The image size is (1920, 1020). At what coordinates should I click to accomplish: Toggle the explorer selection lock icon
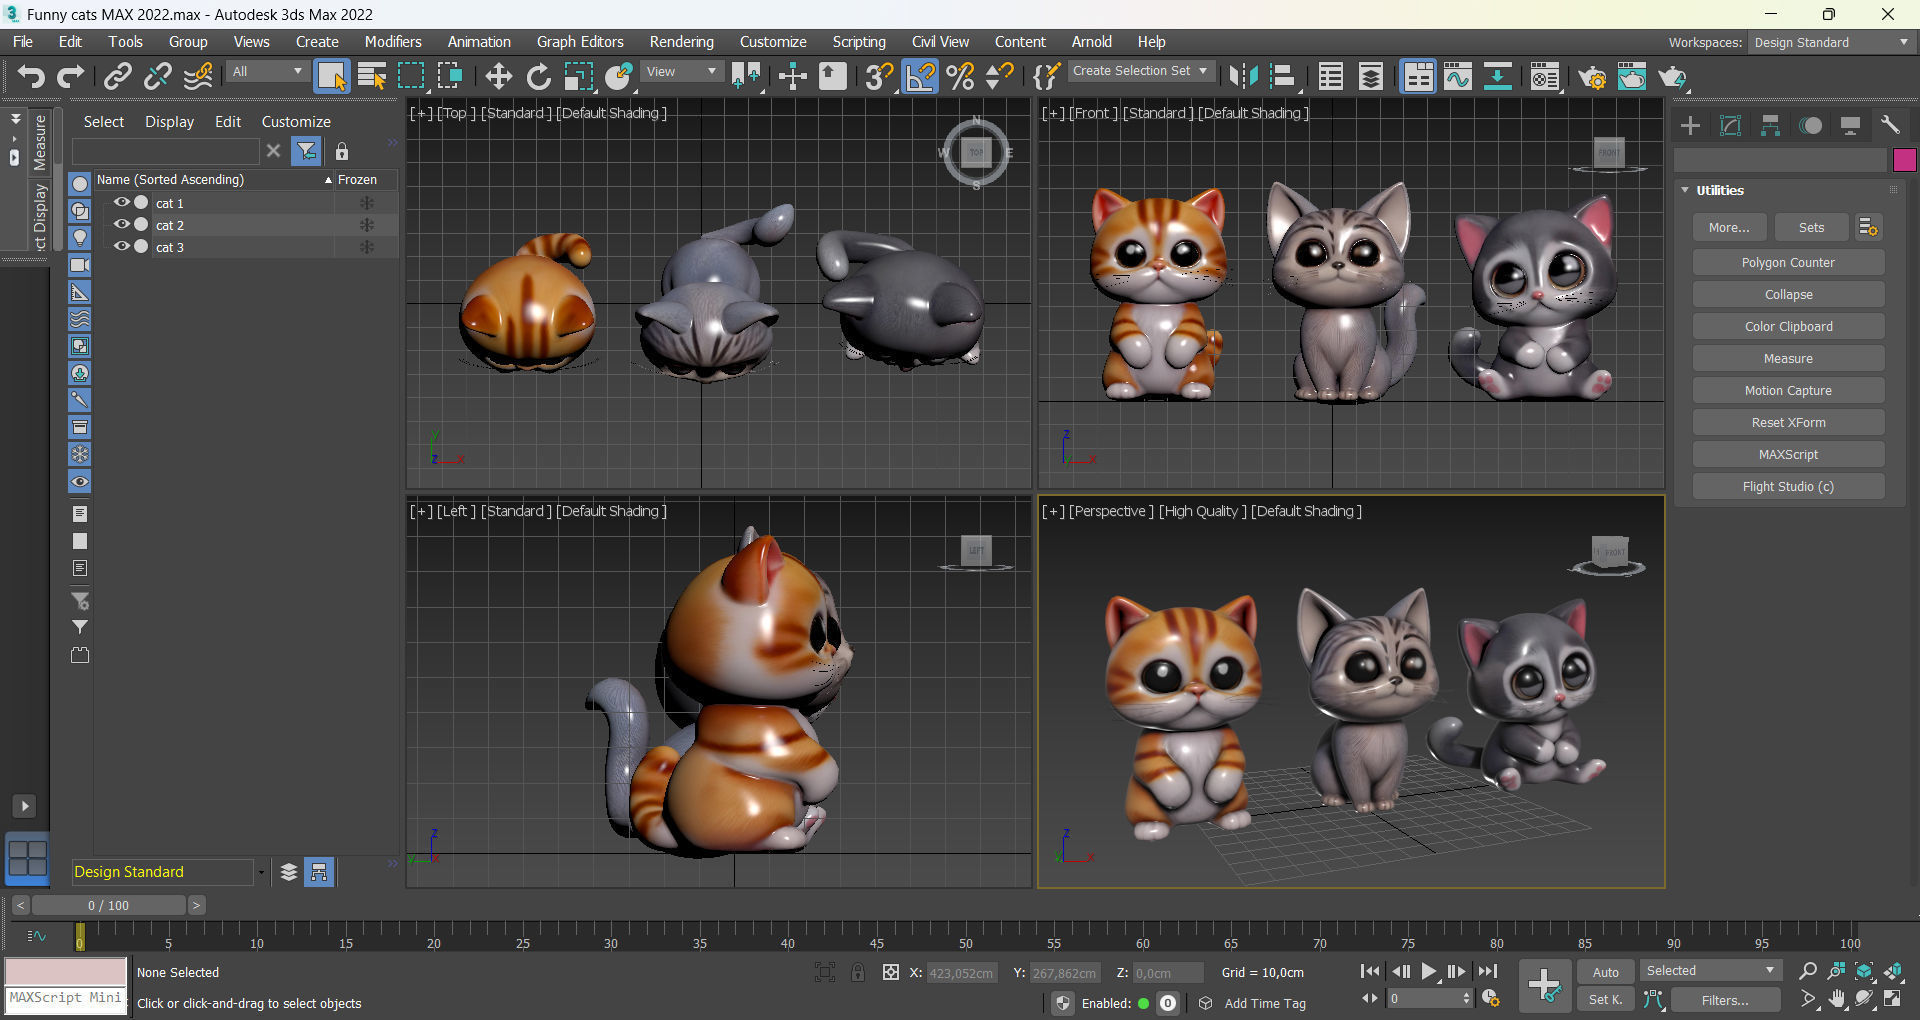(342, 151)
